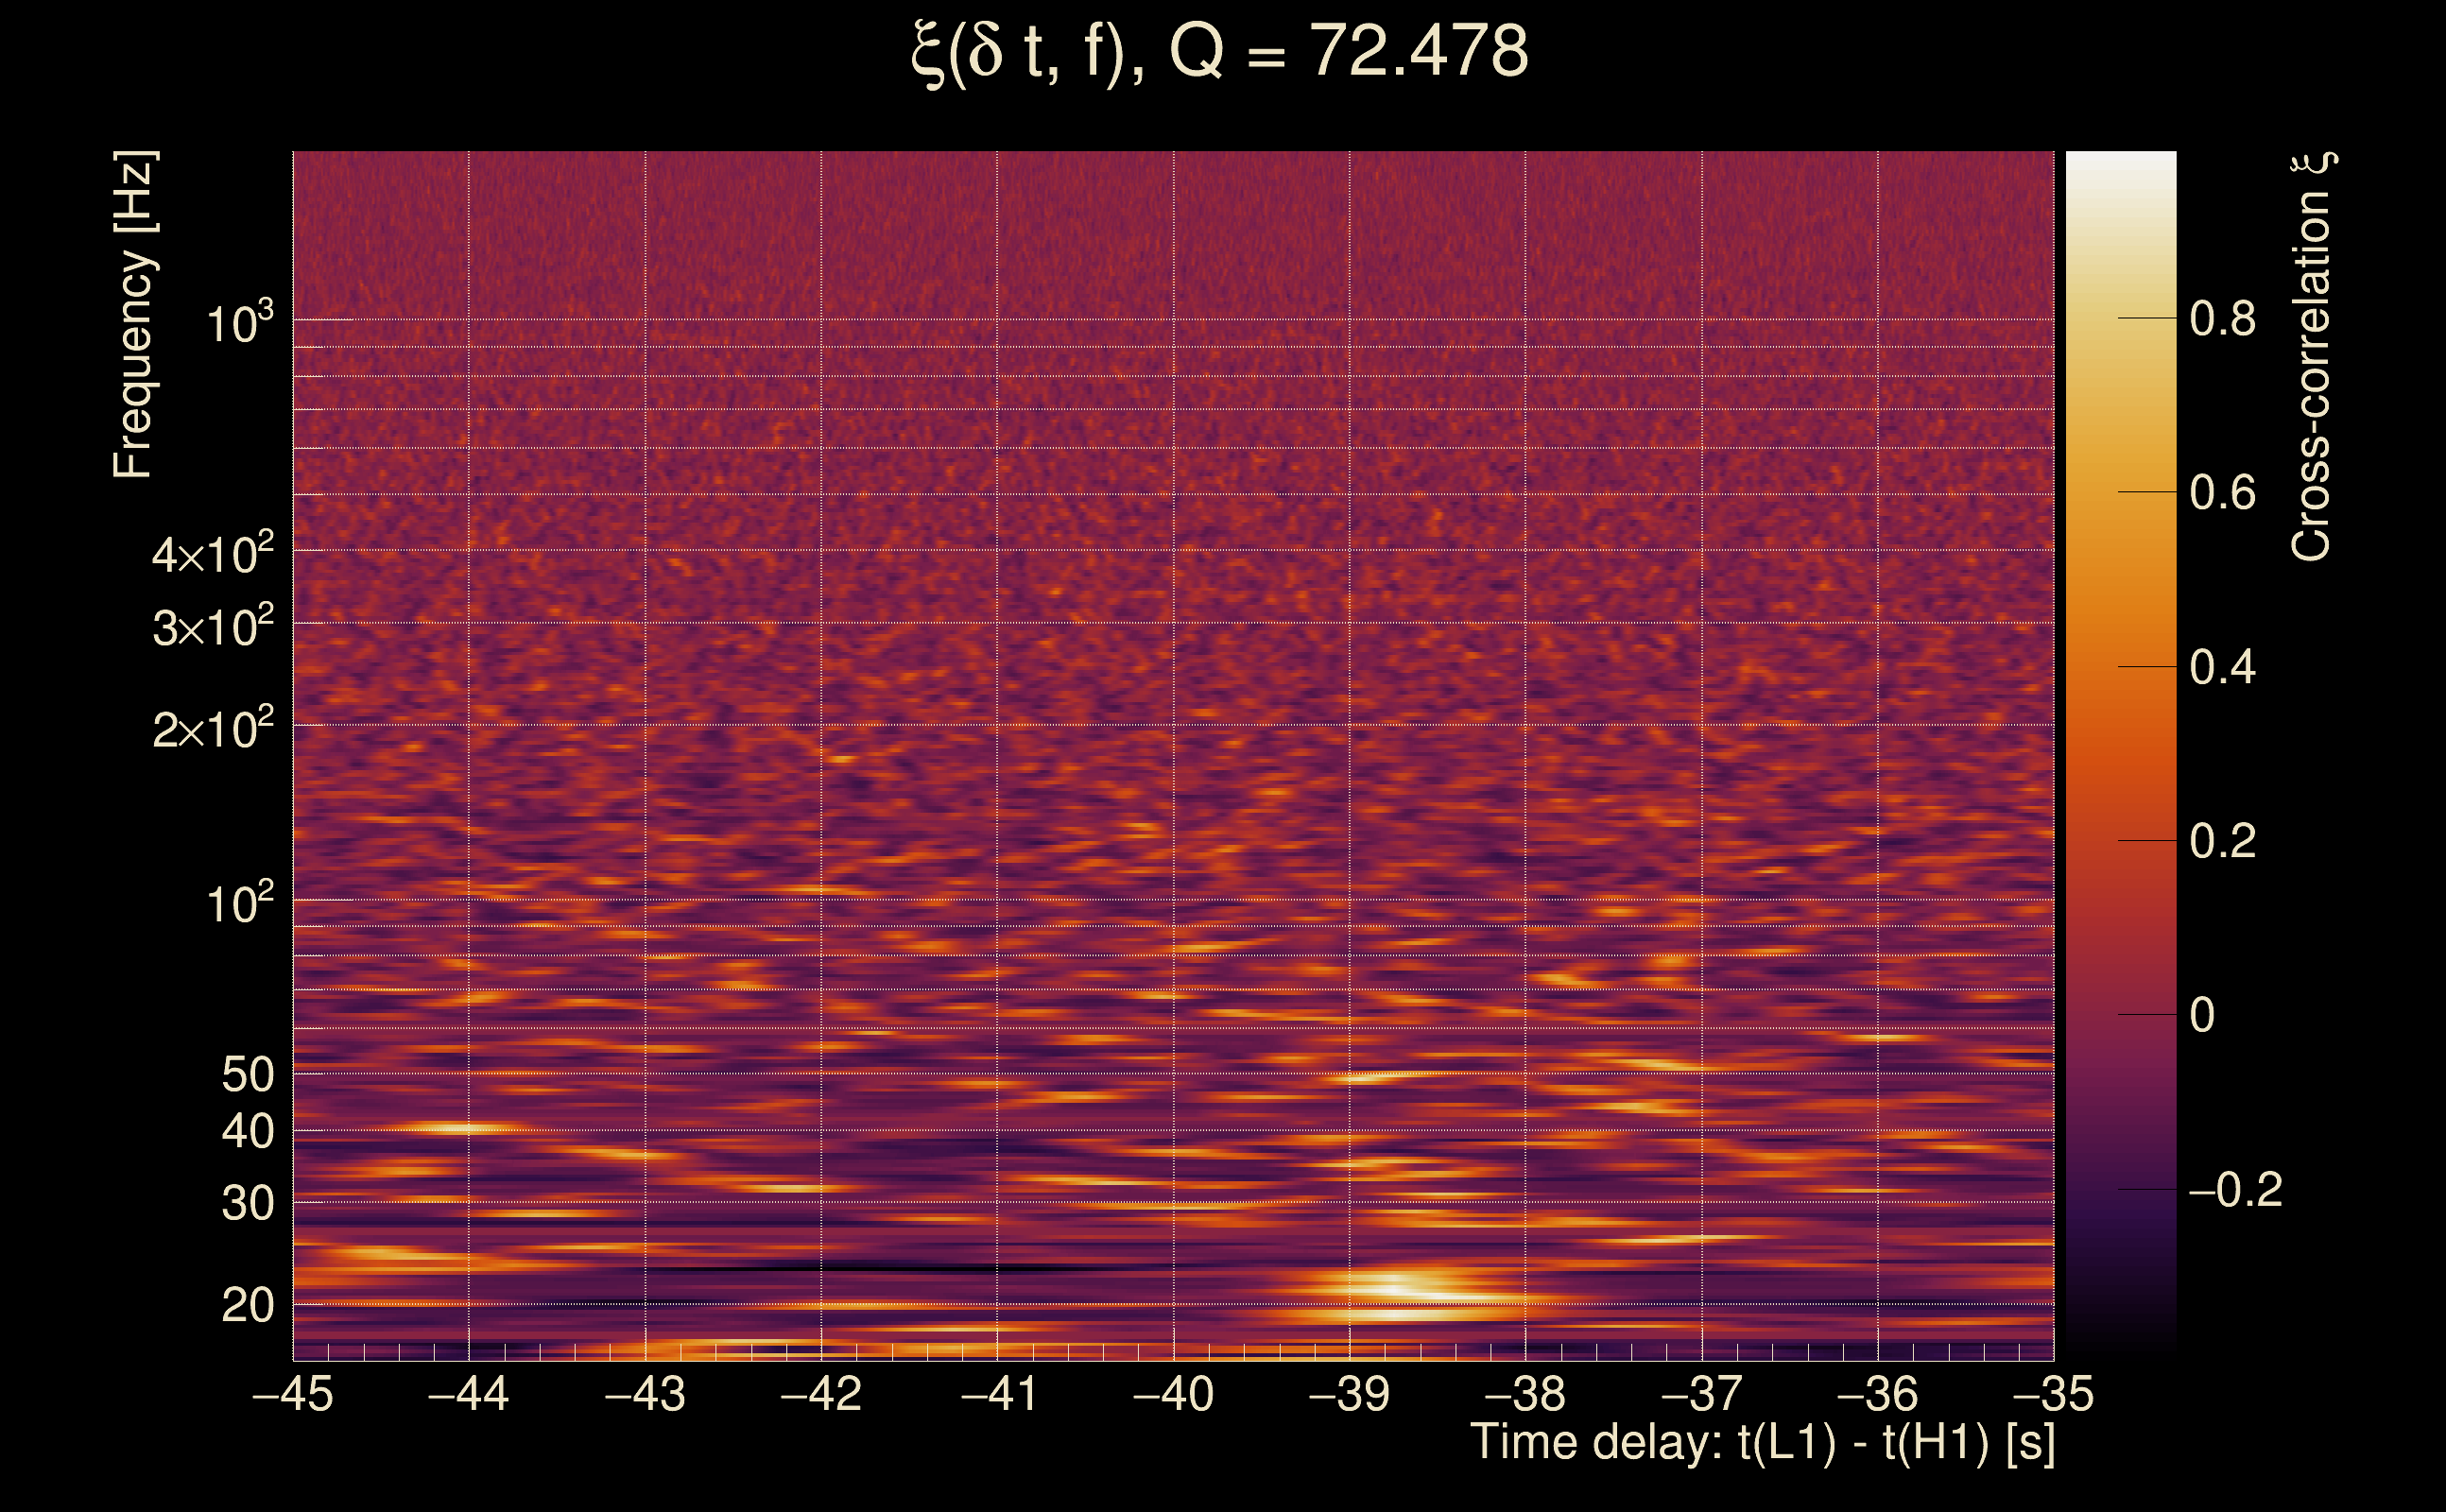This screenshot has height=1512, width=2446.
Task: Click the white top of the colorbar
Action: pyautogui.click(x=2121, y=165)
